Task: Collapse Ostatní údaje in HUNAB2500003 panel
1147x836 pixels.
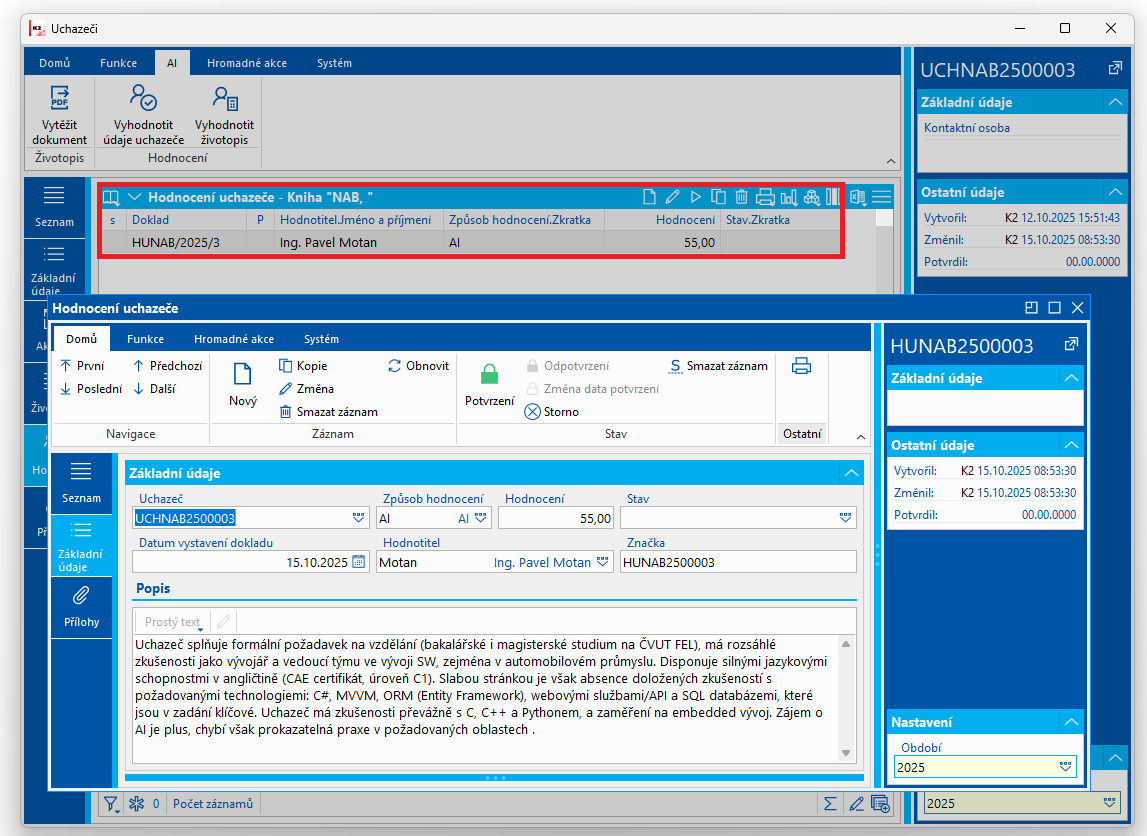Action: [1072, 445]
